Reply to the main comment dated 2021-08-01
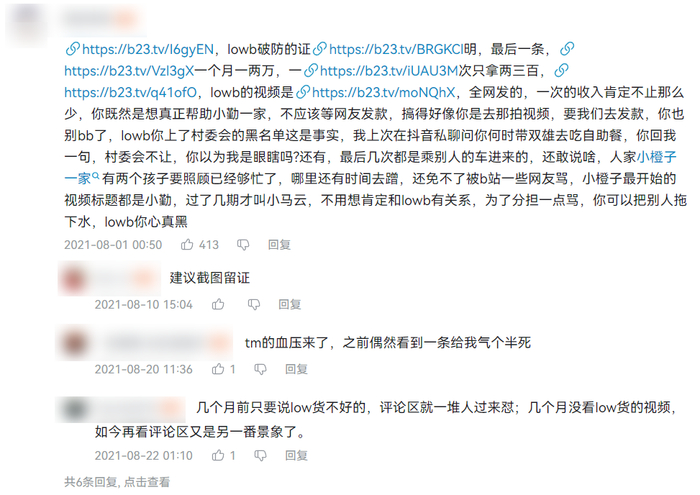This screenshot has height=495, width=700. [279, 245]
